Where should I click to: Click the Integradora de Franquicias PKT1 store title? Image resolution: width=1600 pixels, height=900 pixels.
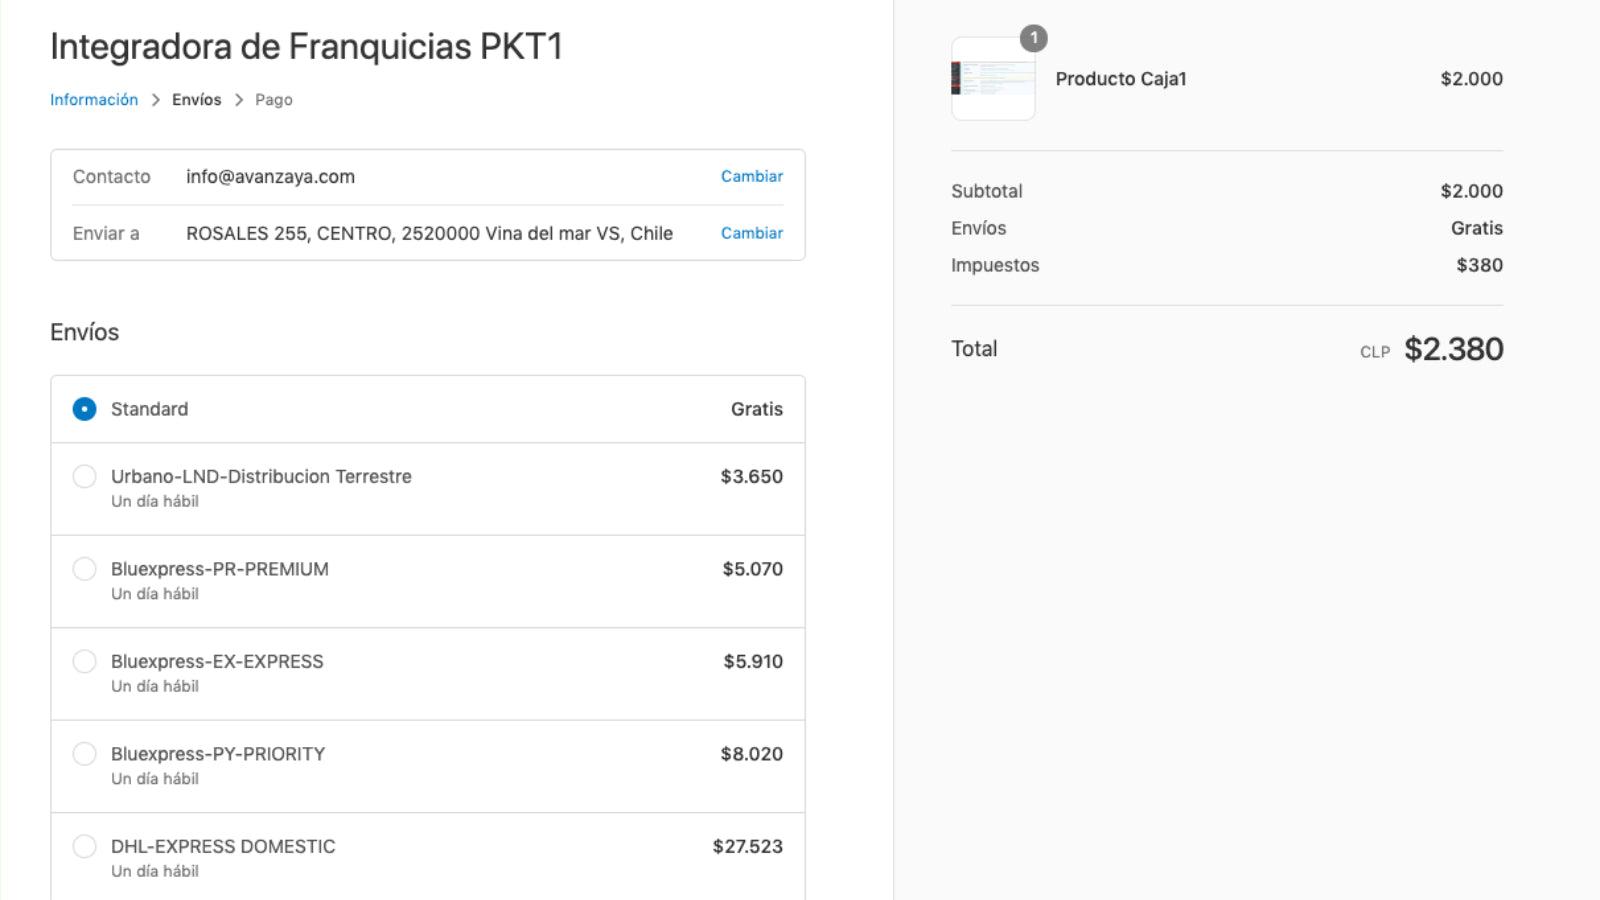pos(306,47)
